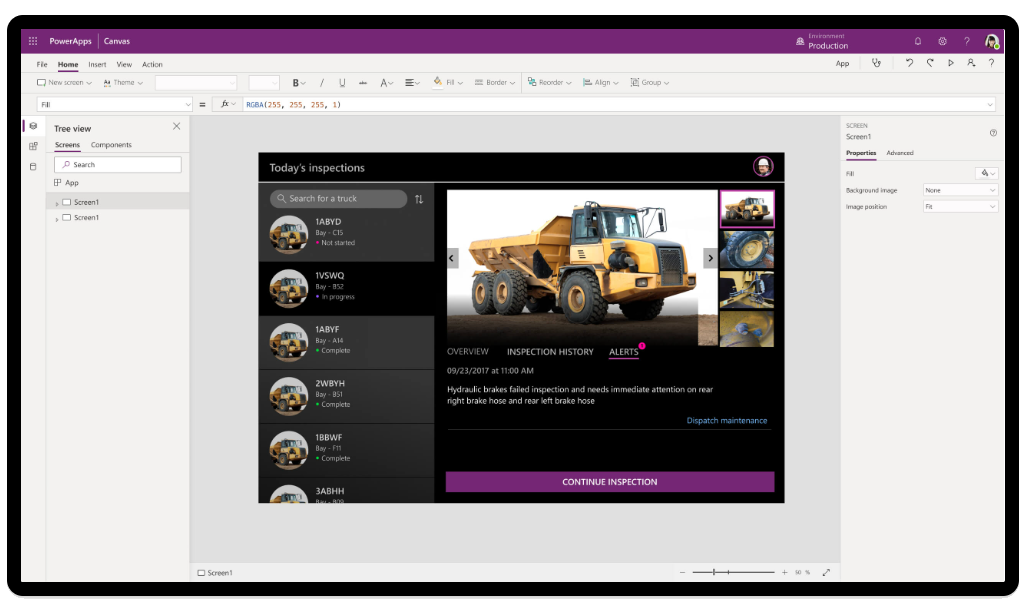Switch to the Components tab
The image size is (1032, 610).
[x=111, y=145]
